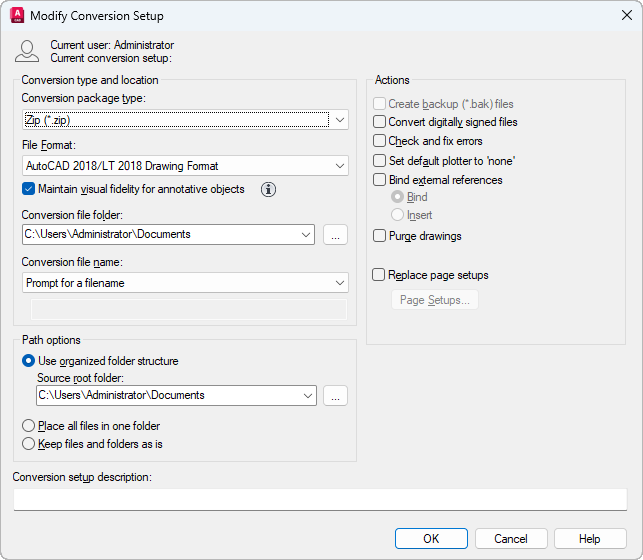Enable Convert digitally signed files
643x560 pixels.
click(380, 122)
